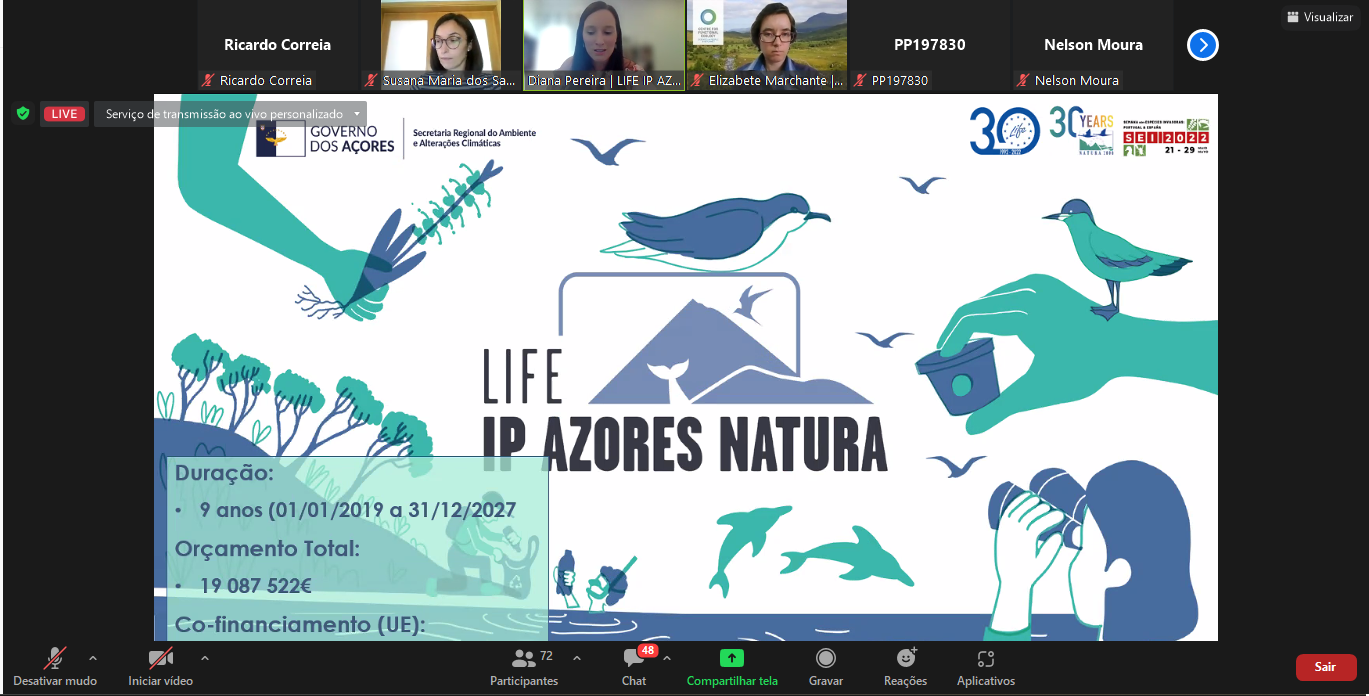The height and width of the screenshot is (696, 1369).
Task: Start recording with the Gravar button
Action: coord(826,659)
